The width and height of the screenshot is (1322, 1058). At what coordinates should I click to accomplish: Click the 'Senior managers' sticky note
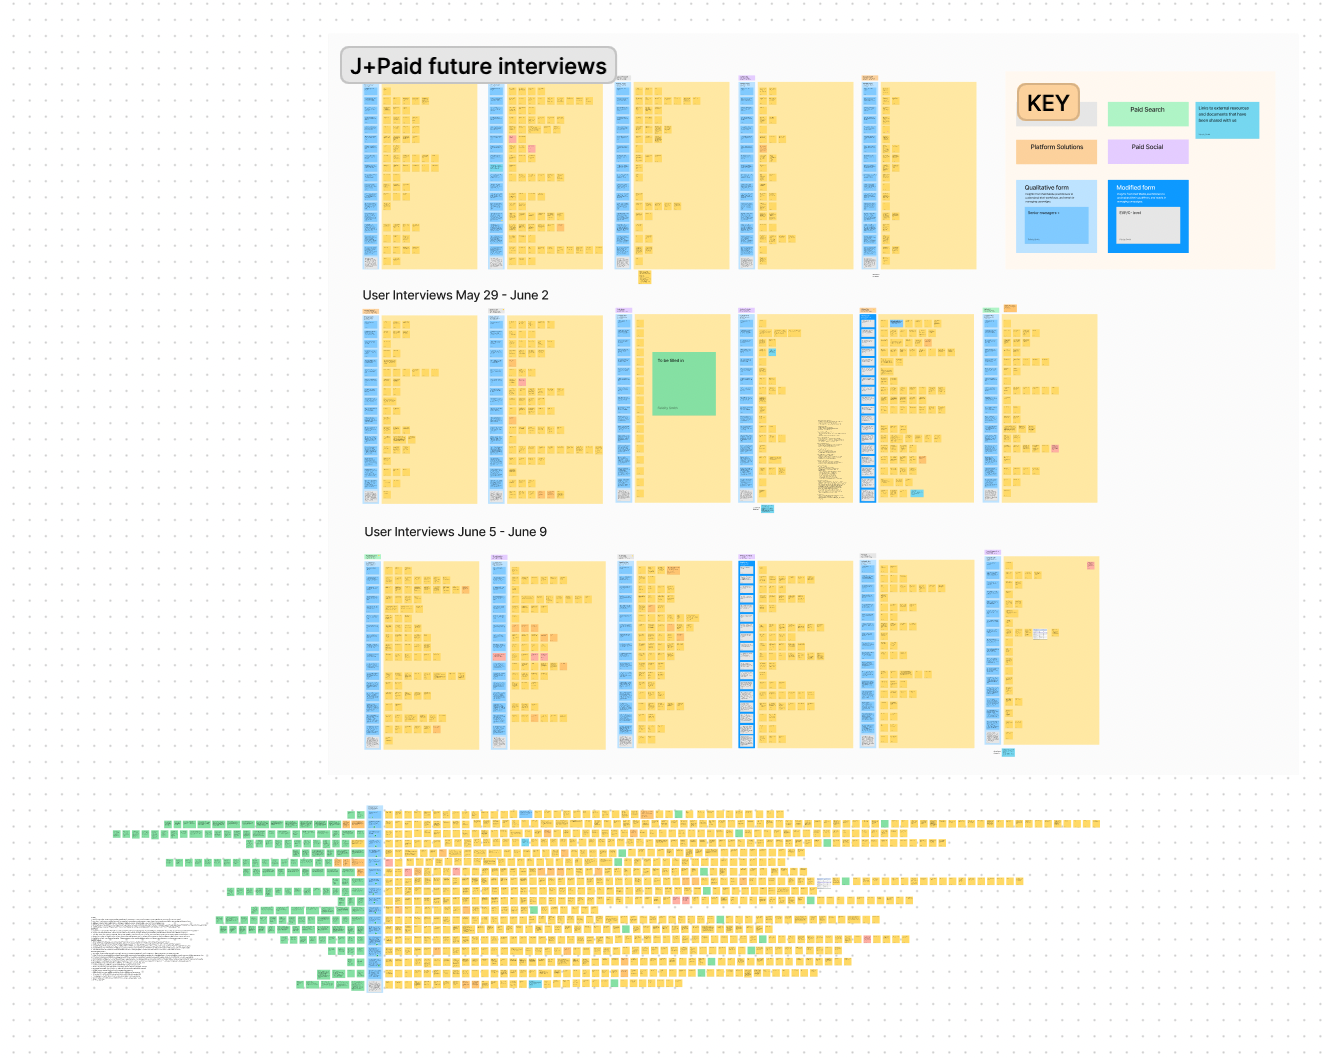[x=1056, y=226]
